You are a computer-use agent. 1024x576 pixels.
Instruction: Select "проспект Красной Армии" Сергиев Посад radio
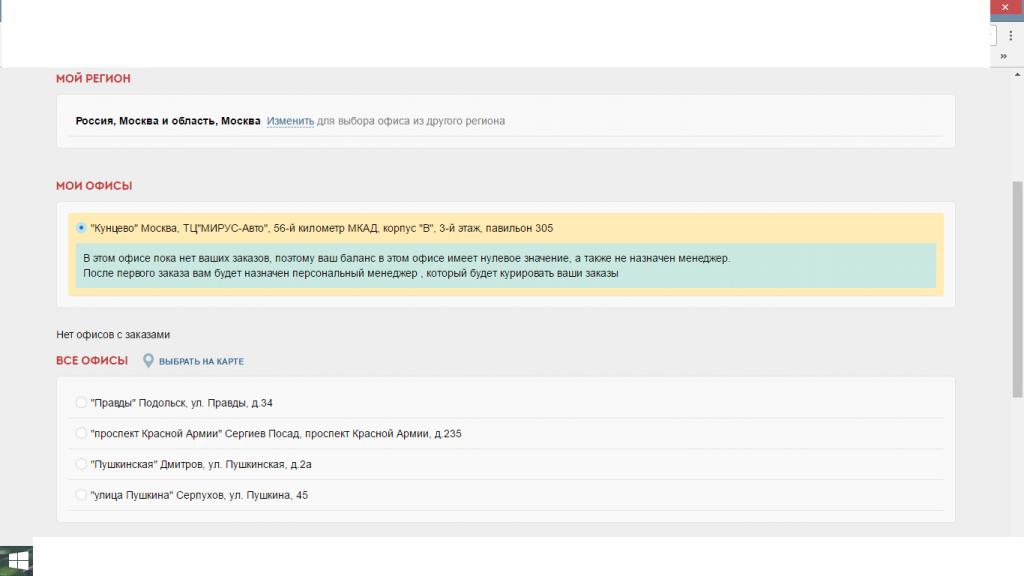(x=81, y=434)
